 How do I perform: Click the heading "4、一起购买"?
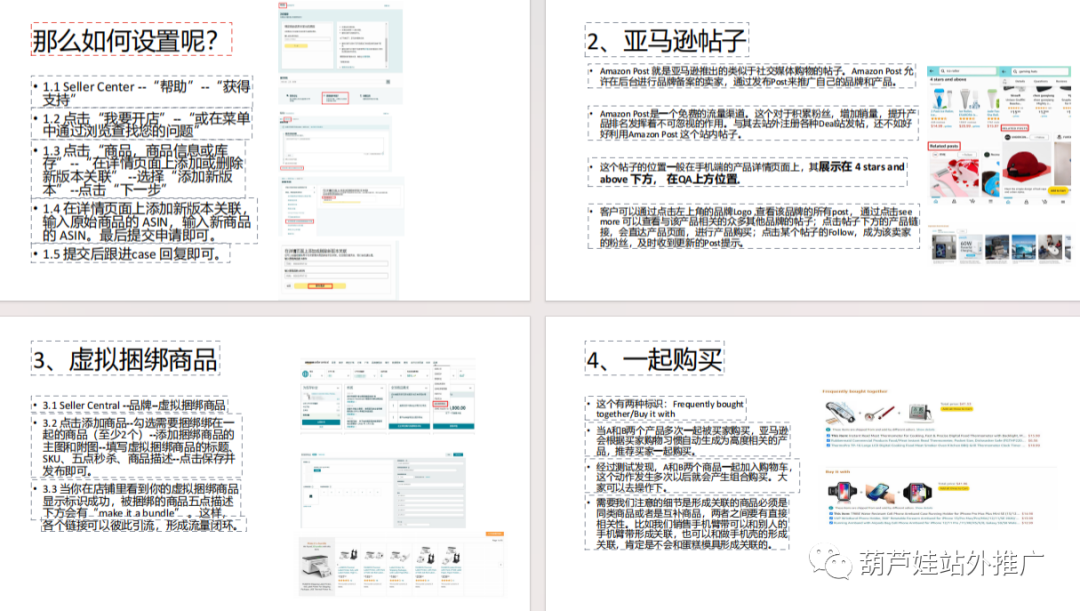click(x=654, y=359)
